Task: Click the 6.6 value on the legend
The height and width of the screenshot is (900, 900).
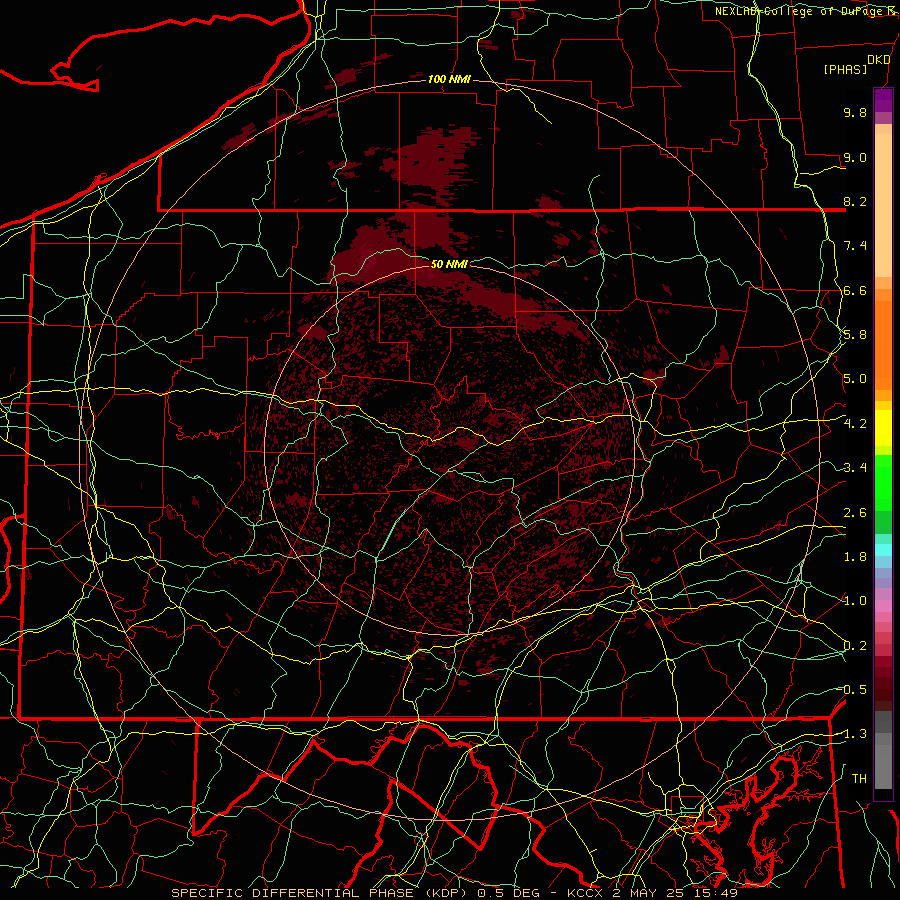Action: 855,290
